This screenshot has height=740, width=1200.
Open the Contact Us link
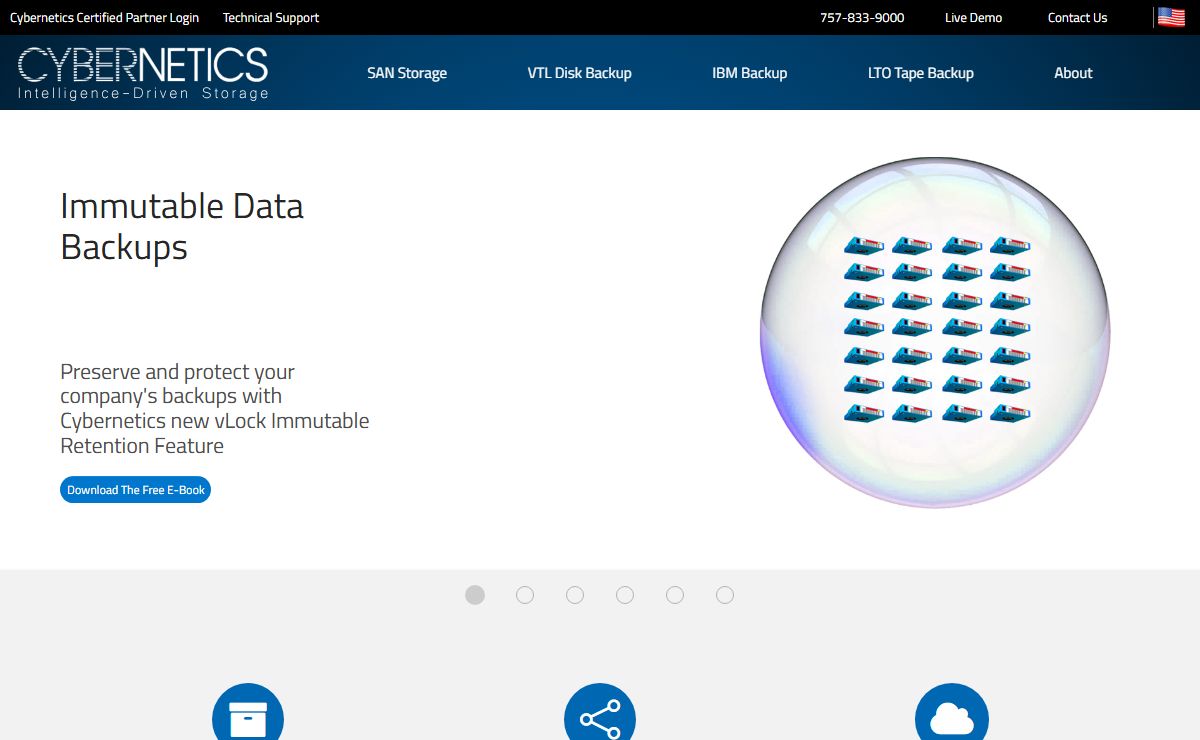pos(1077,18)
